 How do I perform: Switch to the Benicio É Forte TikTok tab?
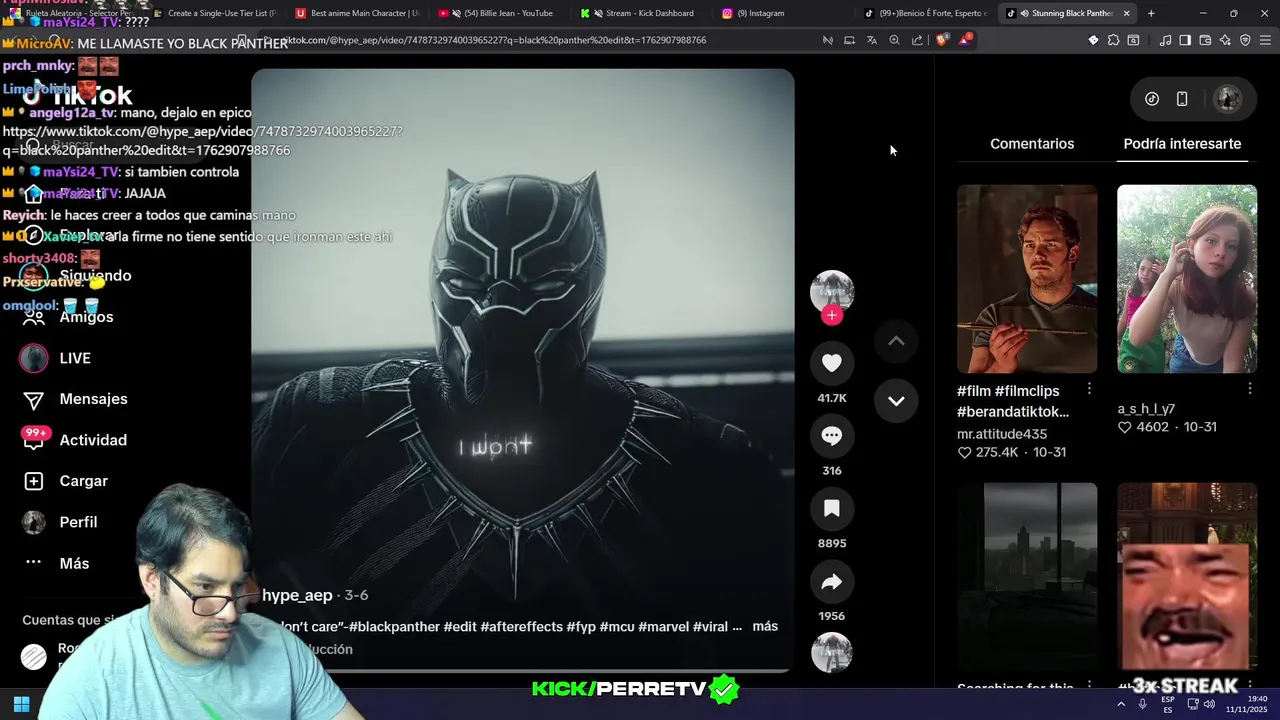point(925,13)
